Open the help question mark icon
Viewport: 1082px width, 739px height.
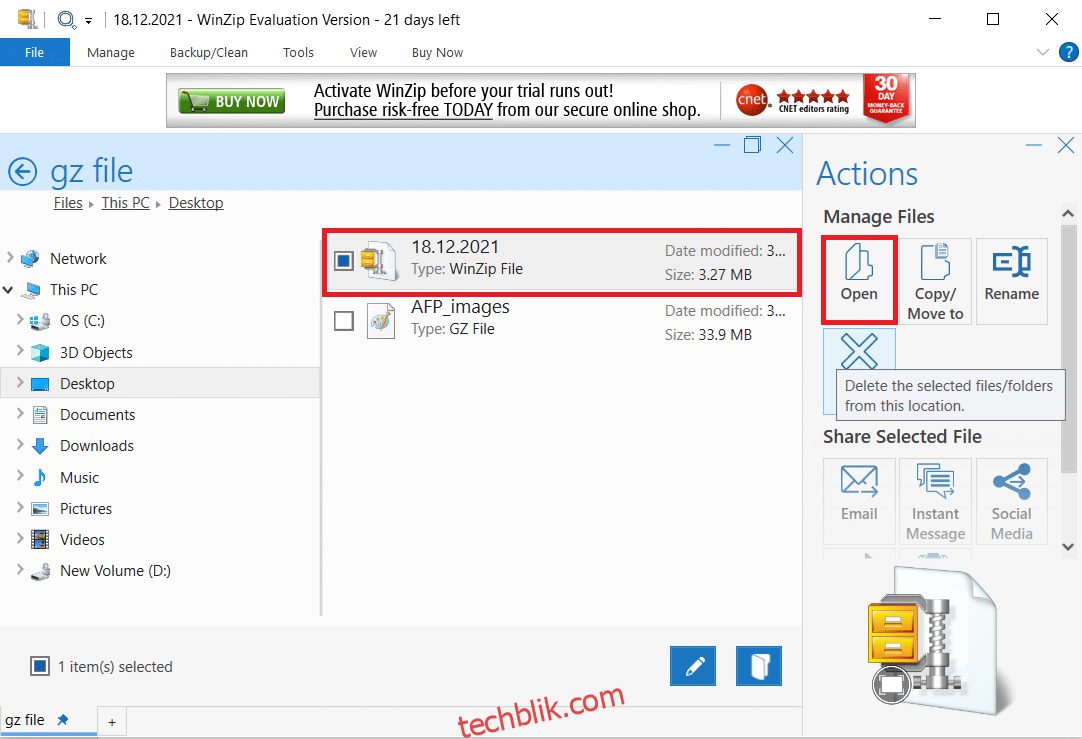[x=1068, y=52]
